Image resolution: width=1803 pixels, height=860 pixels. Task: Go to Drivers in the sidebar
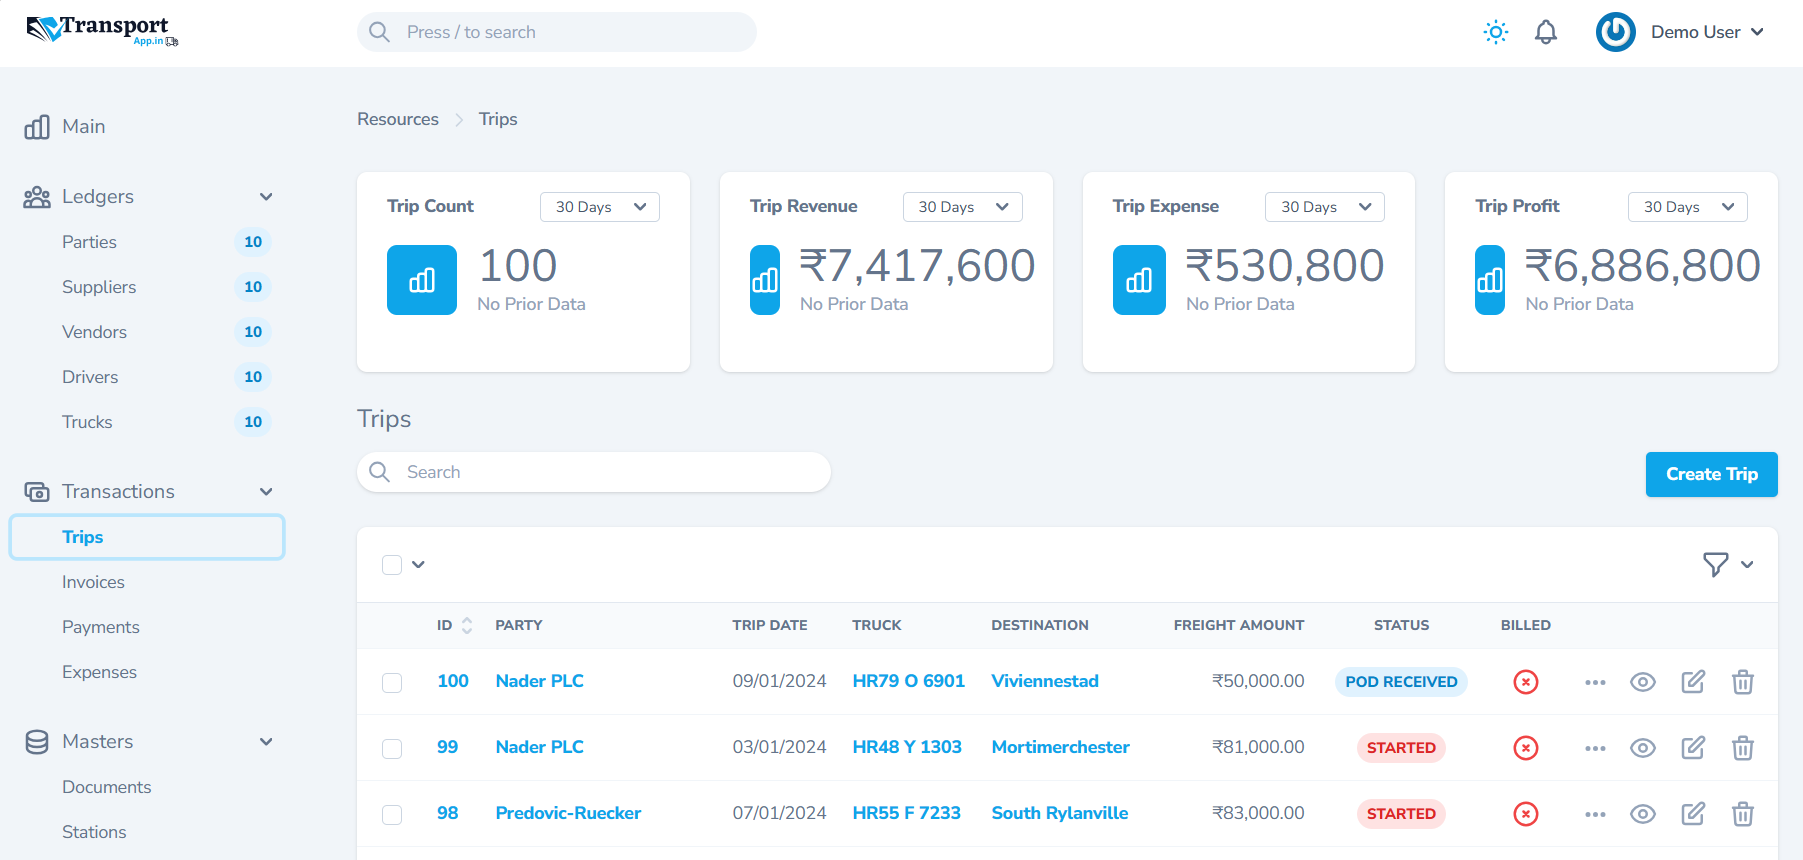point(90,377)
